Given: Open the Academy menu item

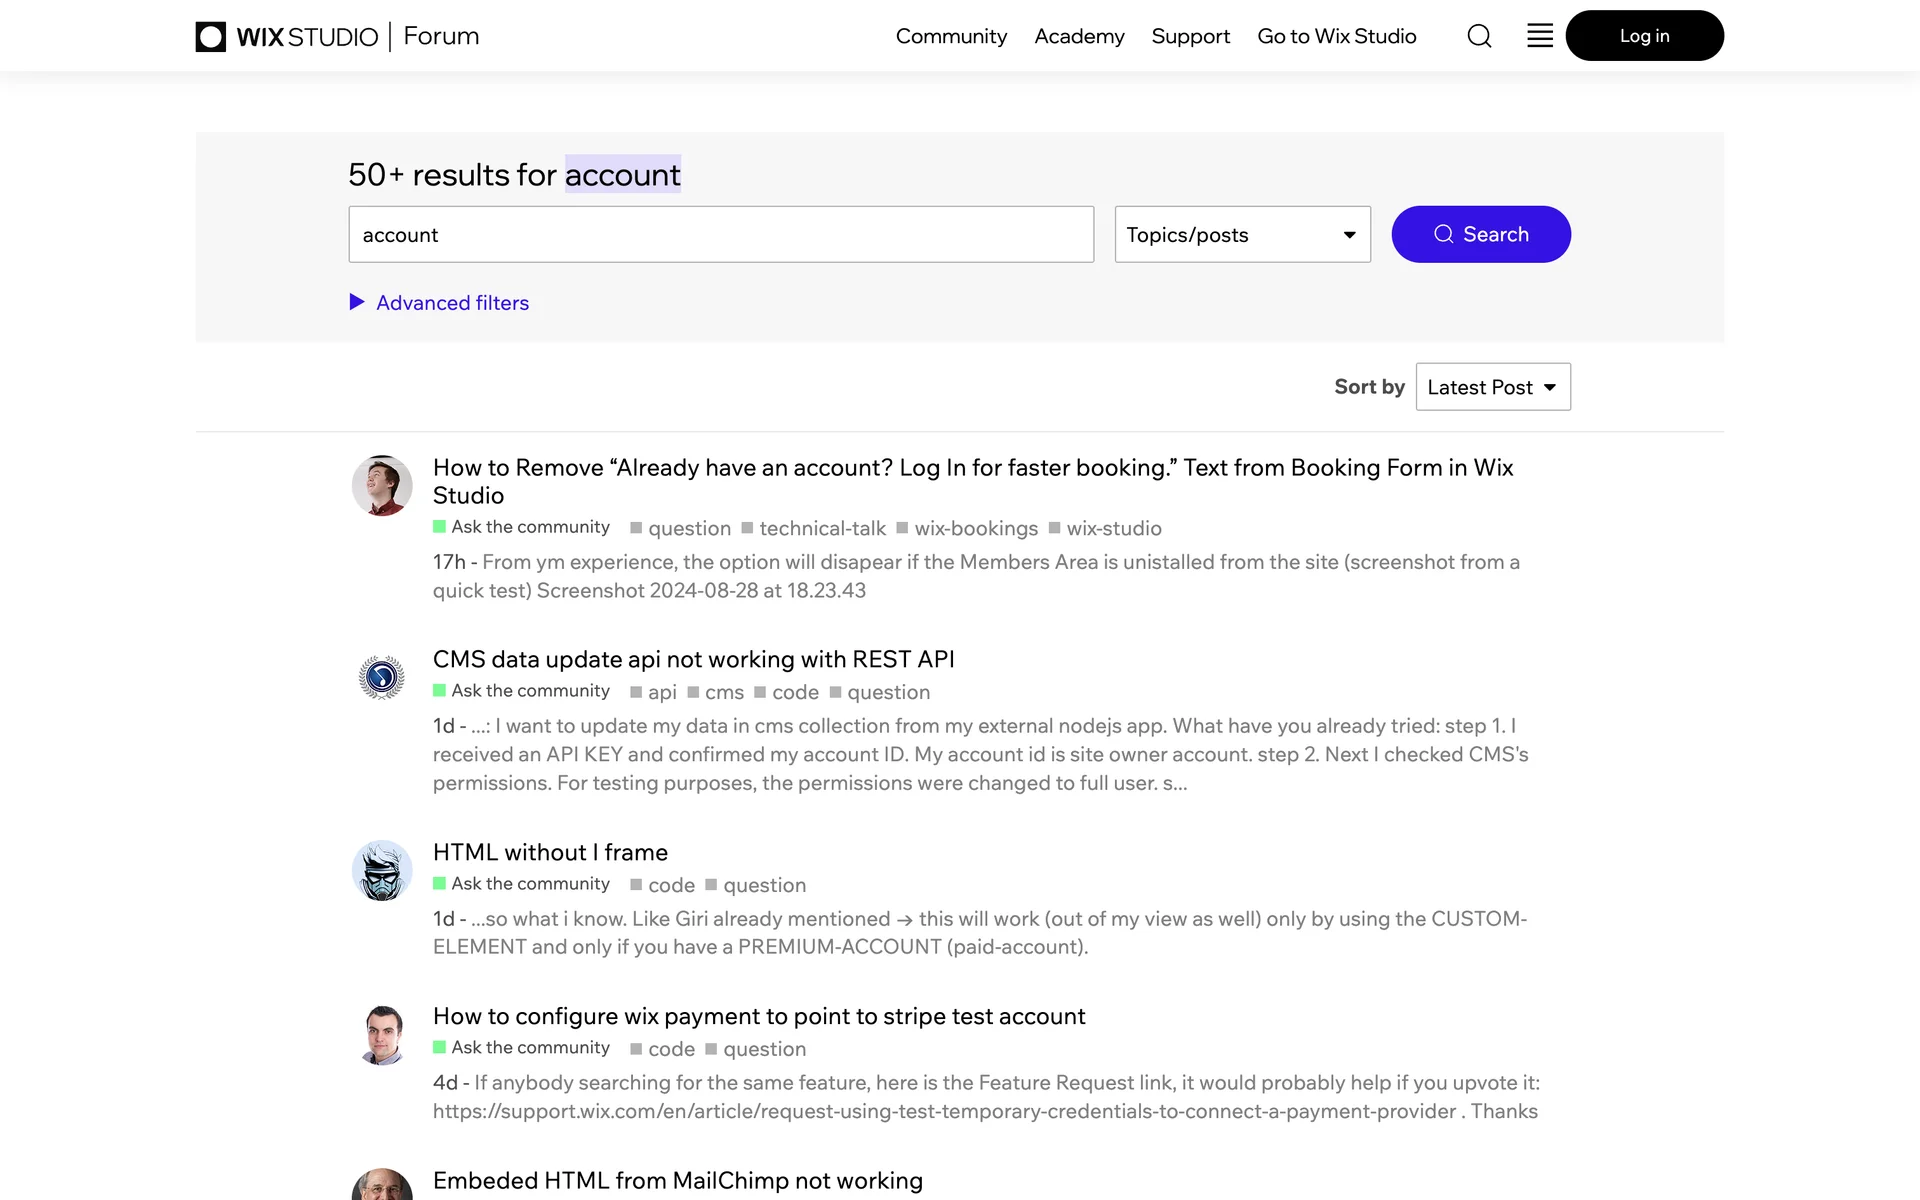Looking at the screenshot, I should [x=1079, y=36].
